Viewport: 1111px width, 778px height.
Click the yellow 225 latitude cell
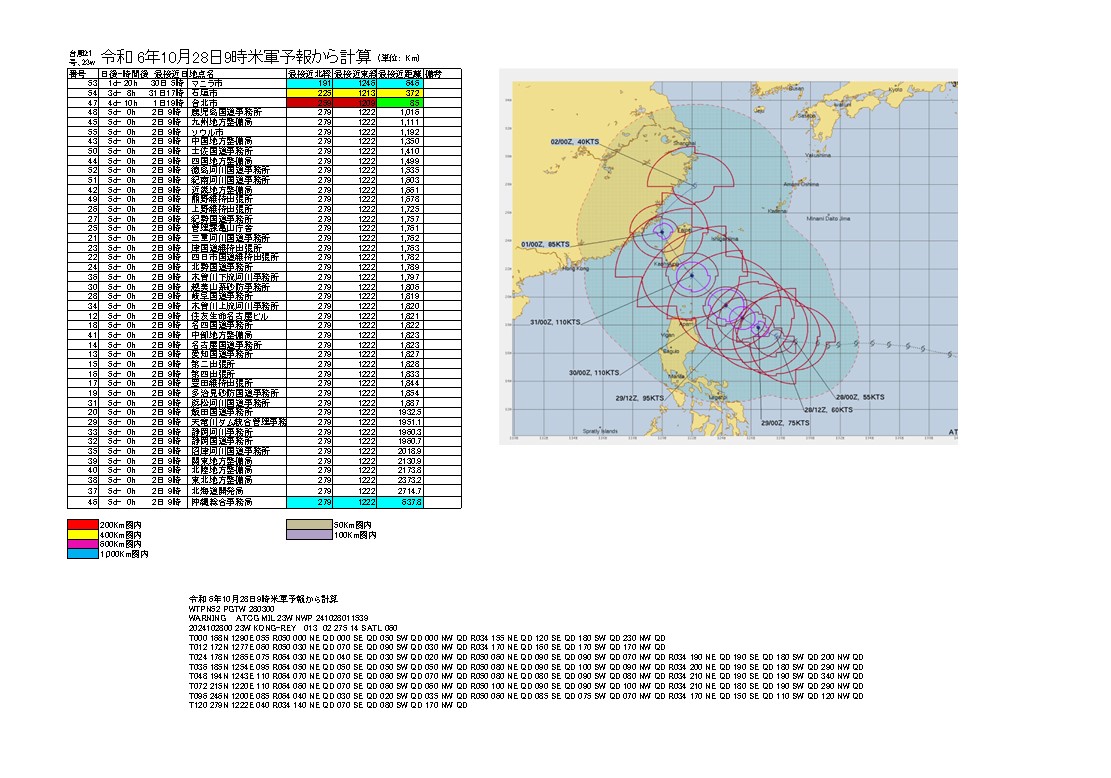click(310, 93)
